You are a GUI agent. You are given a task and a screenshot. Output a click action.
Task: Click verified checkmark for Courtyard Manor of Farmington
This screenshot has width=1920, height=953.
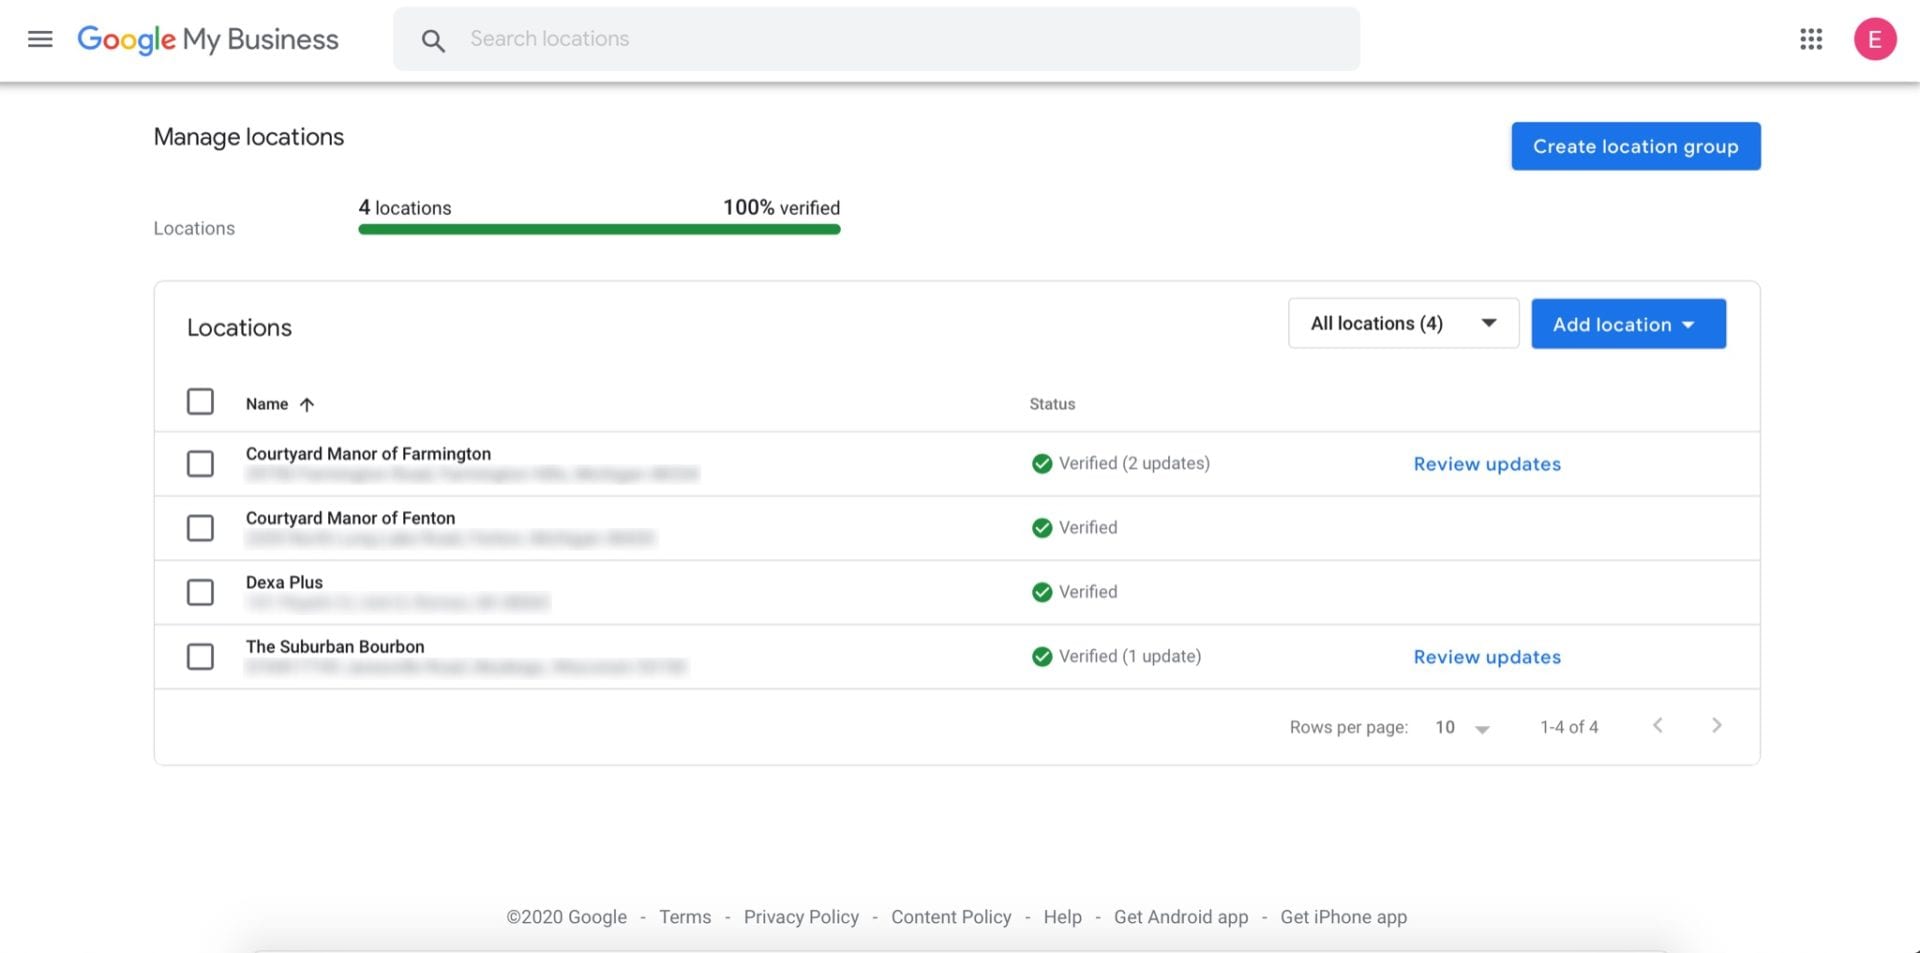pyautogui.click(x=1042, y=463)
